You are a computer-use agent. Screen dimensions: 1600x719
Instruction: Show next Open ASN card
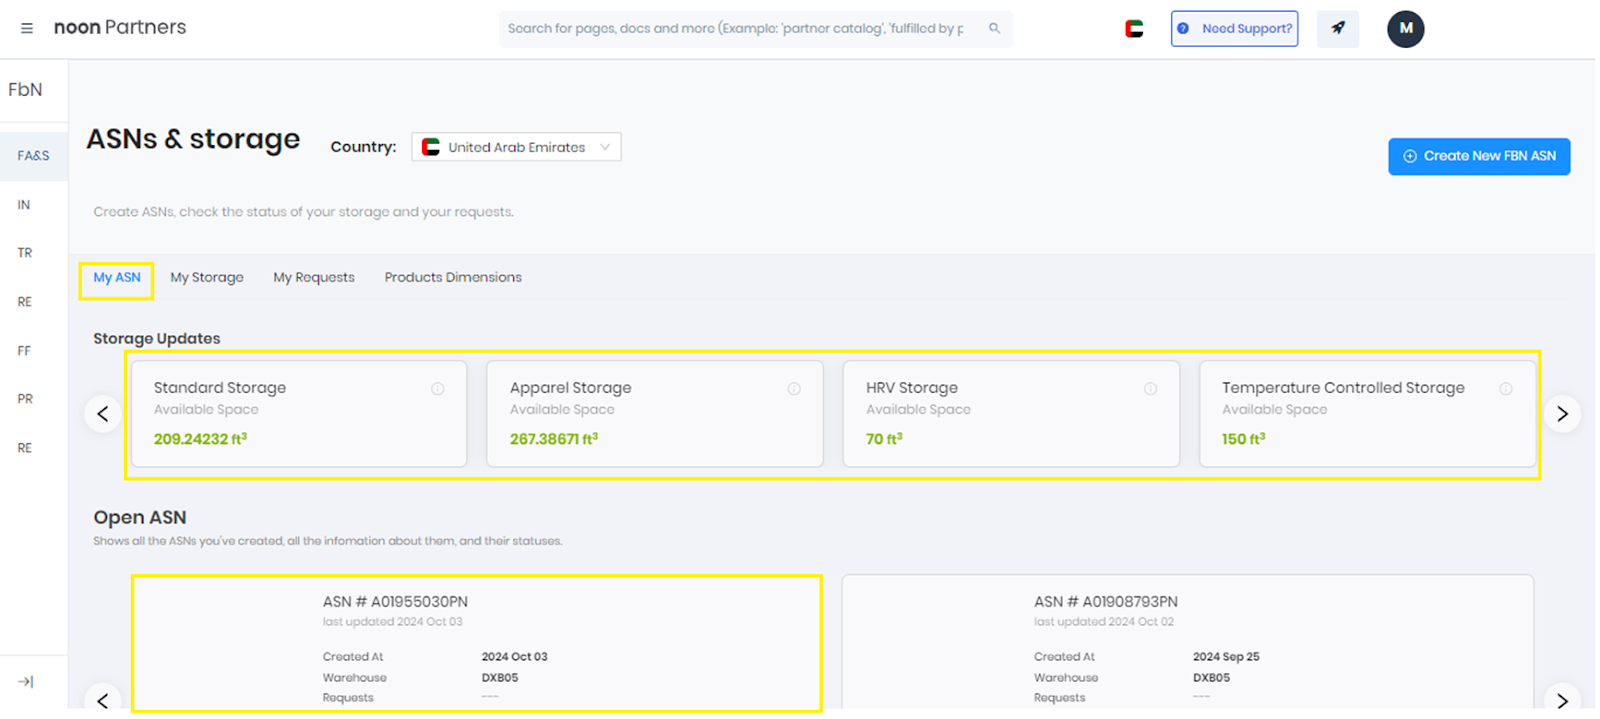(1562, 700)
